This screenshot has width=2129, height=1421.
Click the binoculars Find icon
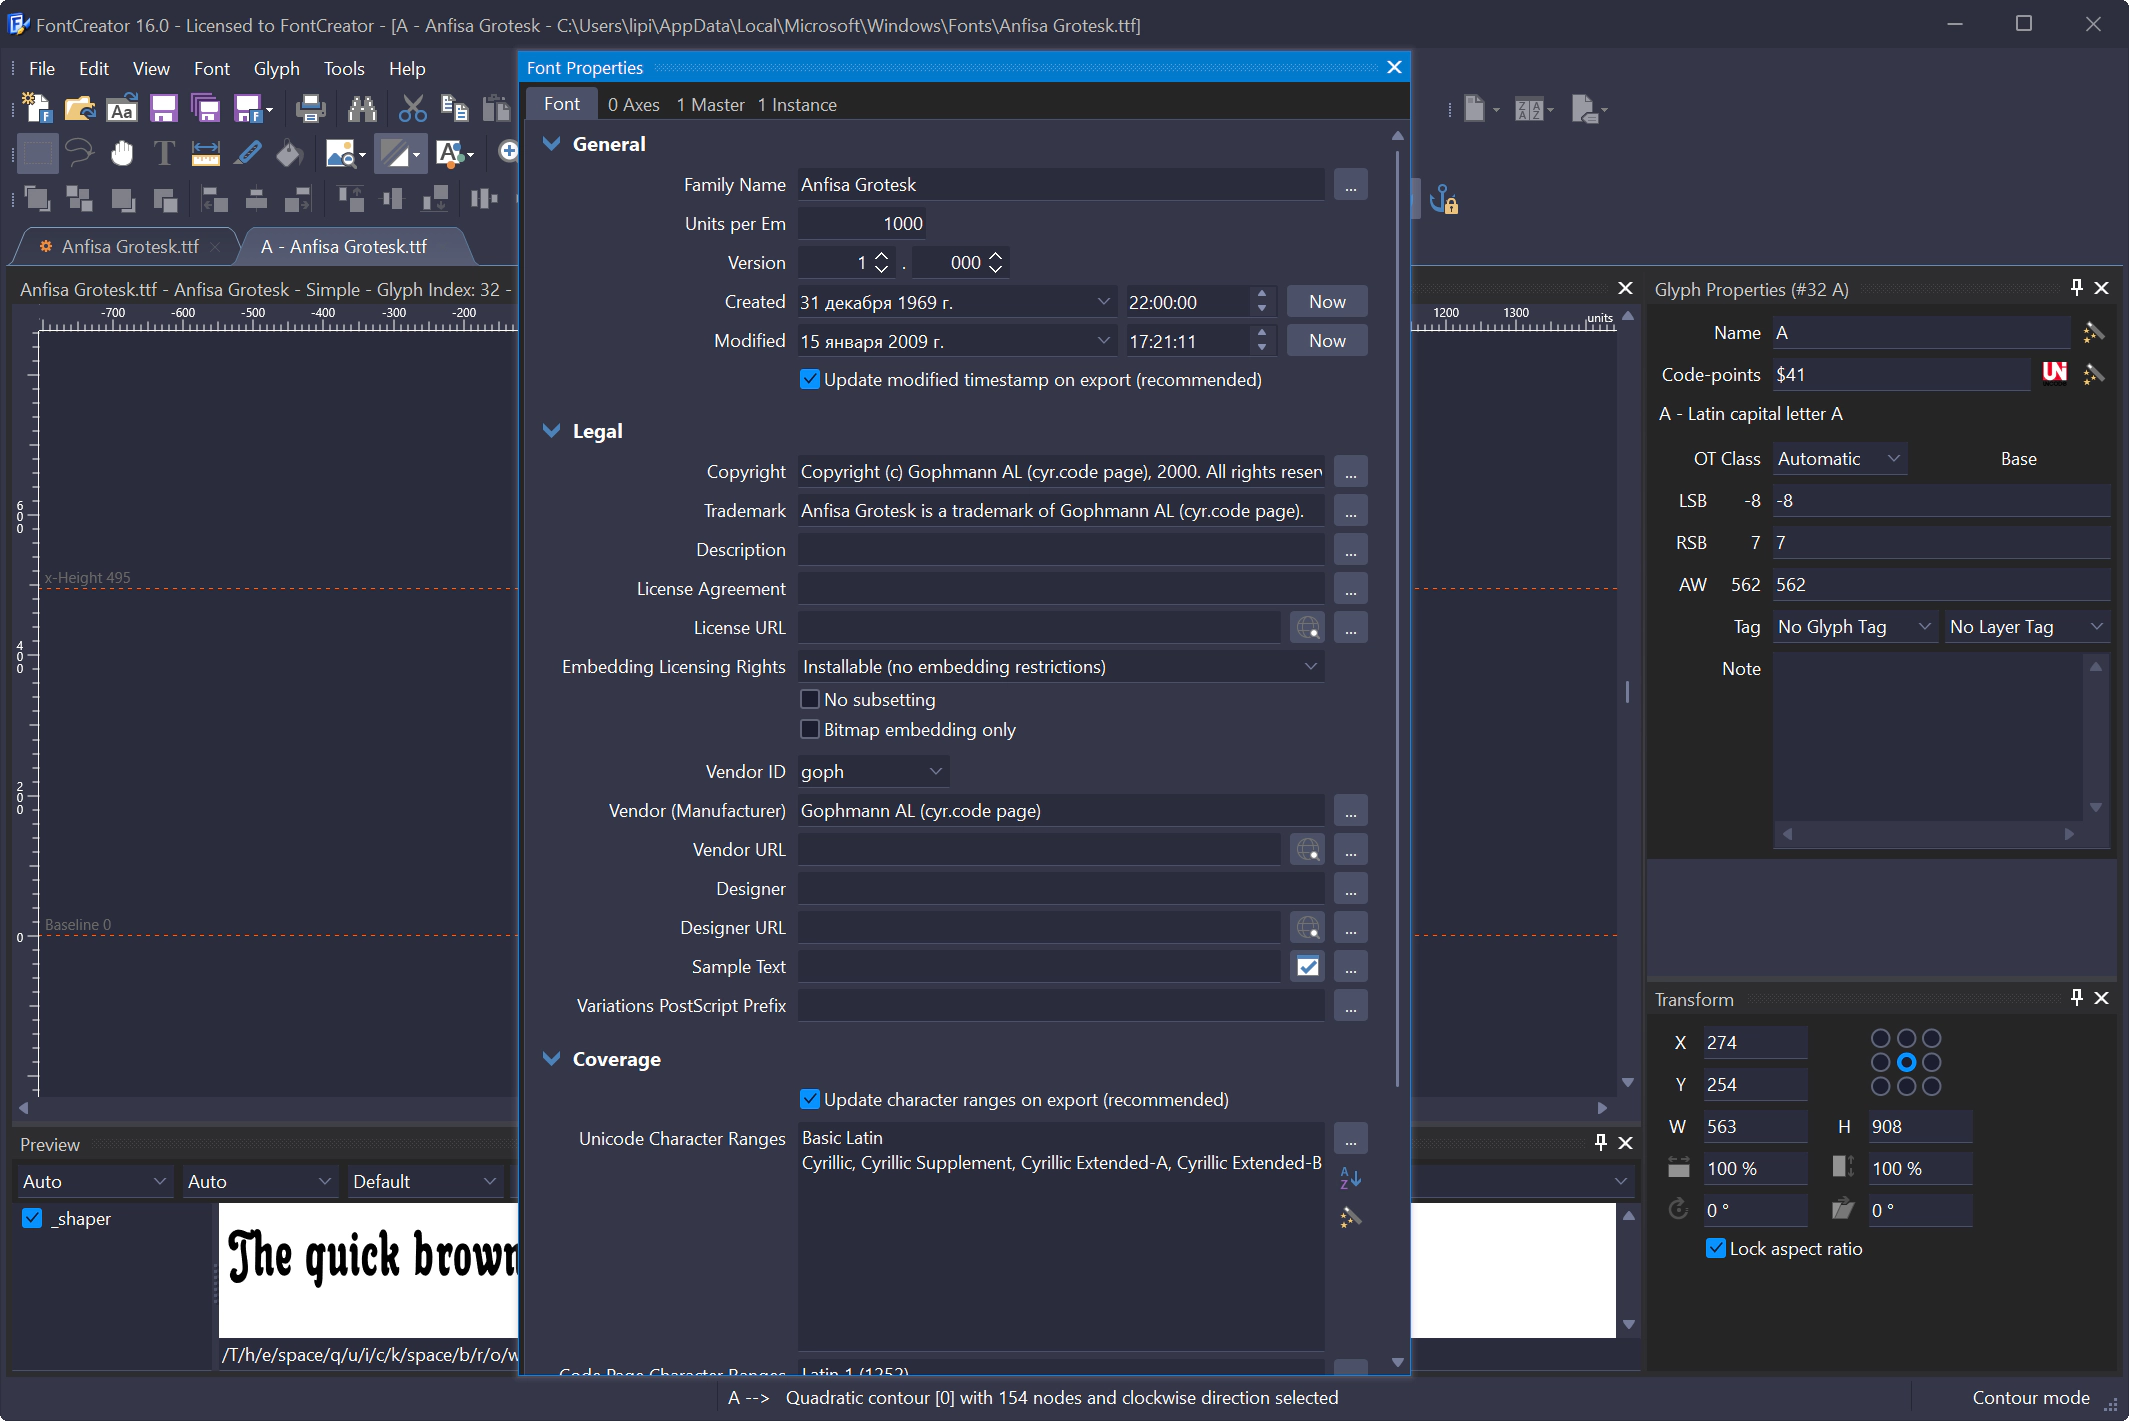coord(362,108)
